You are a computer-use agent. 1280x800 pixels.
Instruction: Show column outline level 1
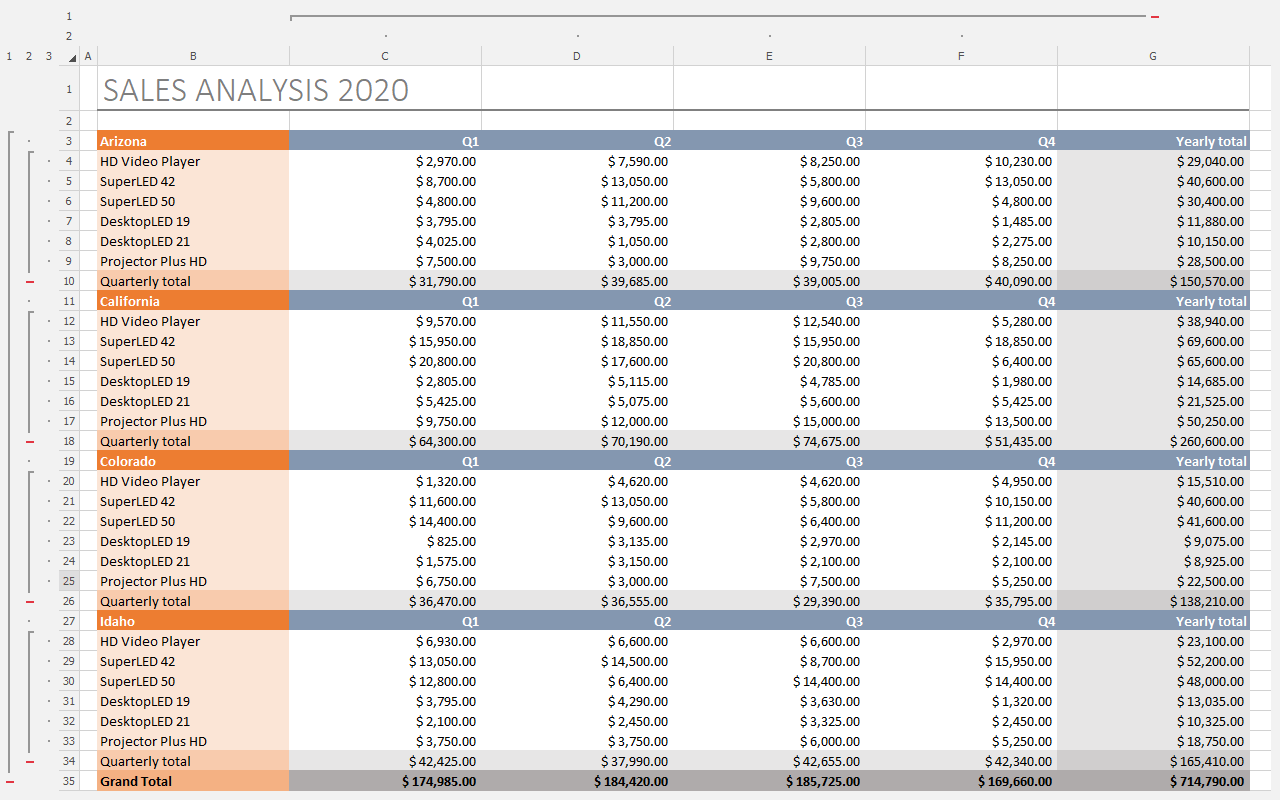69,16
